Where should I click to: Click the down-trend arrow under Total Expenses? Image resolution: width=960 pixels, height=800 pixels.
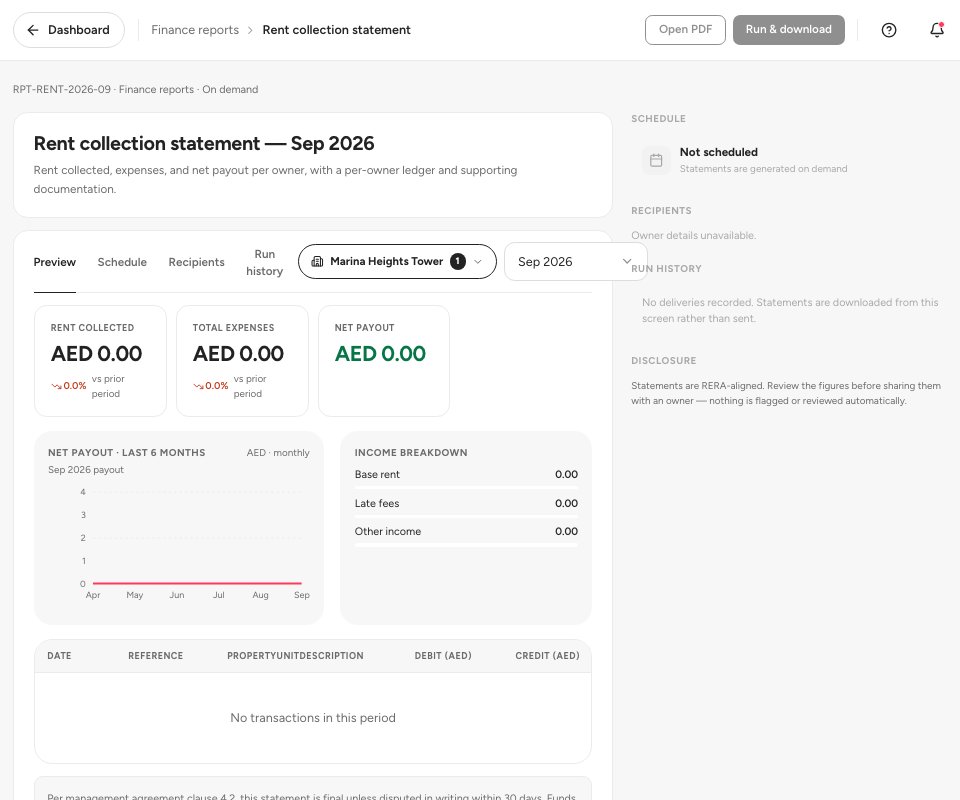pyautogui.click(x=198, y=386)
